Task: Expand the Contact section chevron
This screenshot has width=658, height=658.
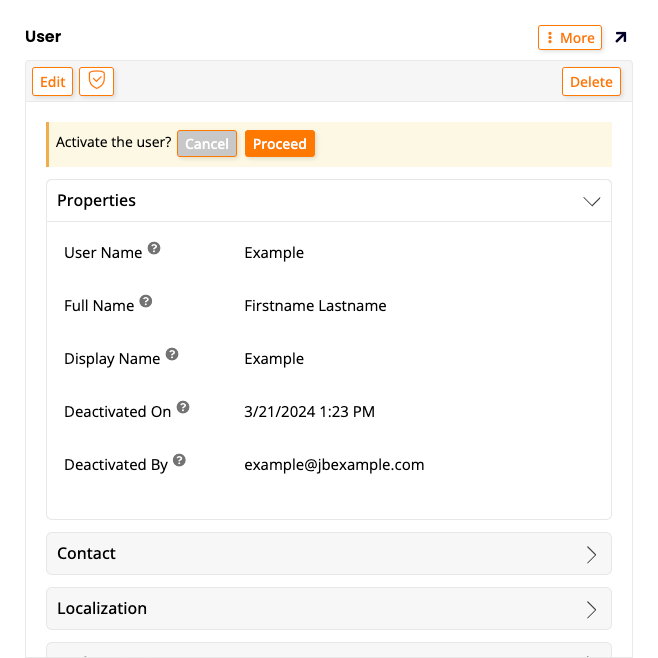Action: 591,554
